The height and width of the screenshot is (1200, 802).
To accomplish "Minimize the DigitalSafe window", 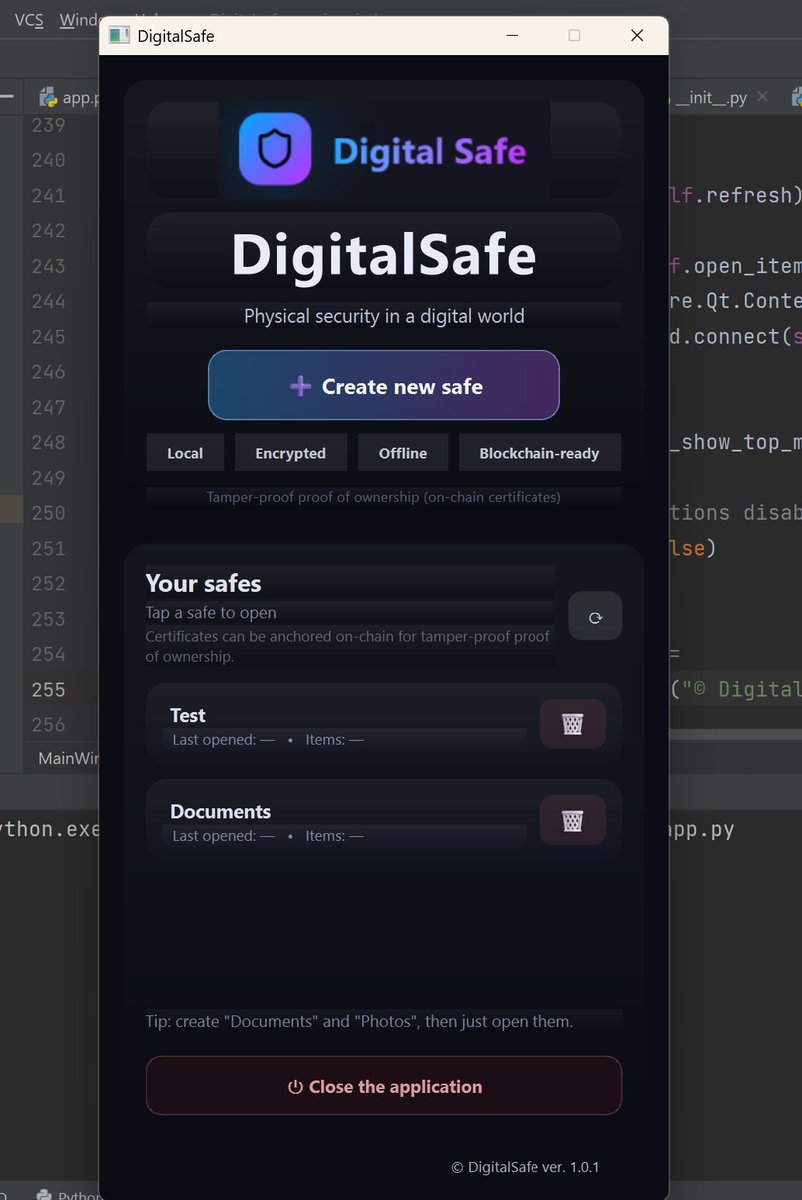I will pos(512,36).
